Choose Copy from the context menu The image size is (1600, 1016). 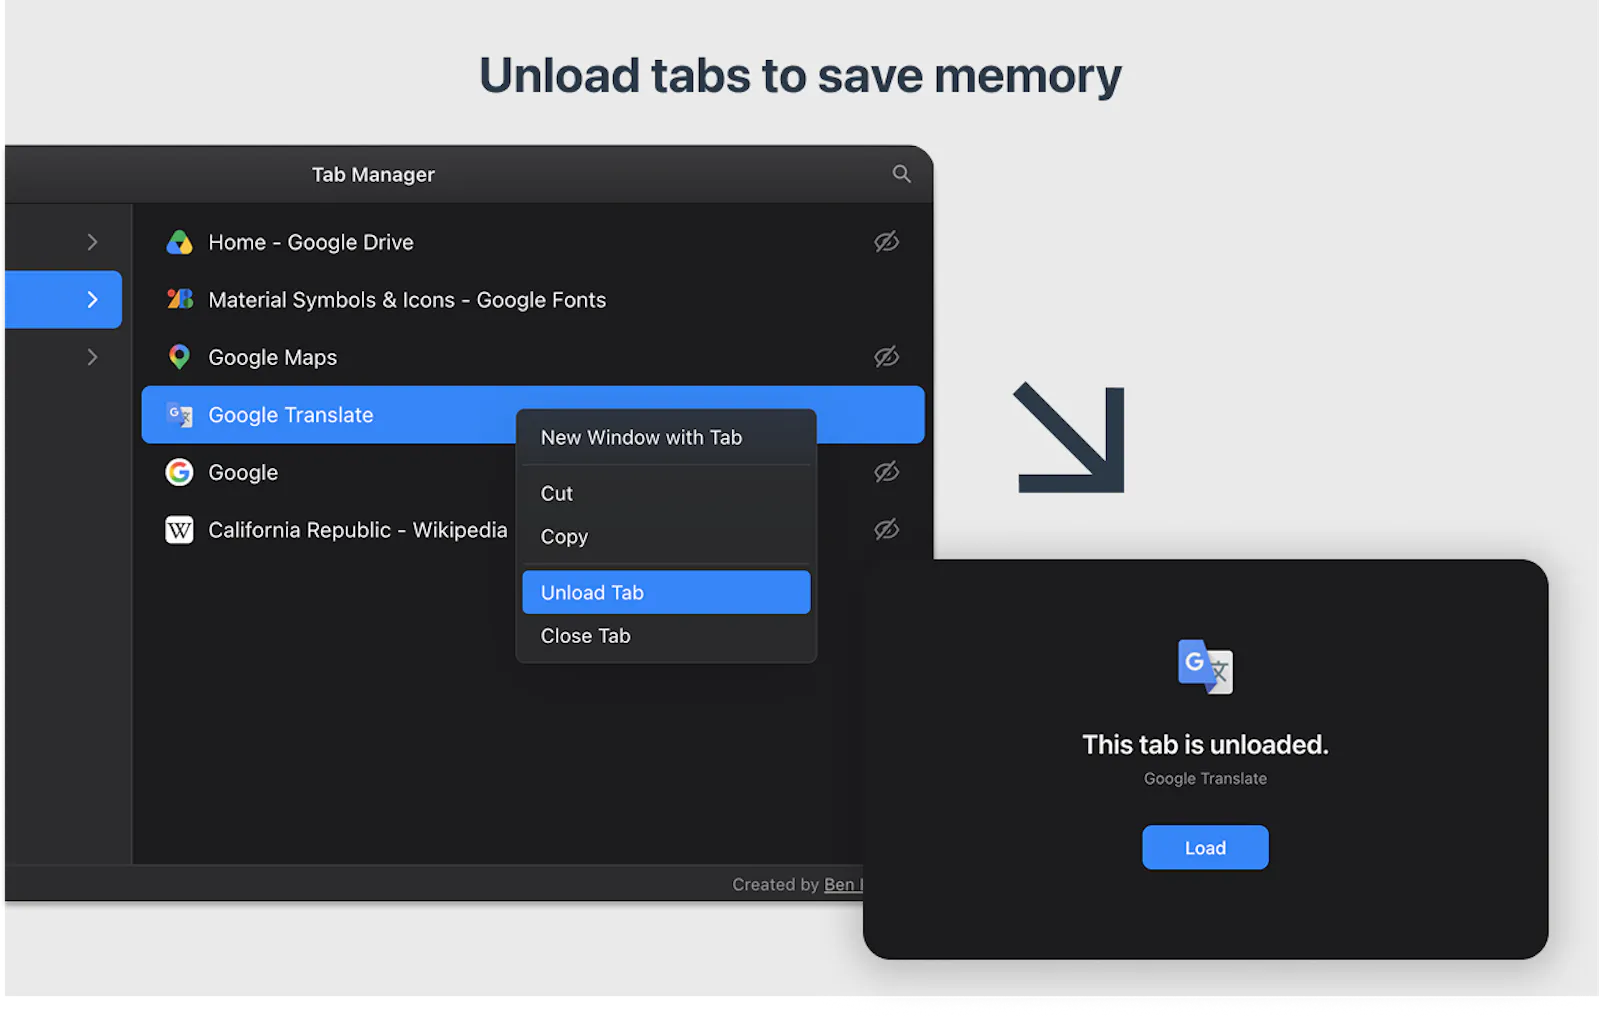pos(666,536)
